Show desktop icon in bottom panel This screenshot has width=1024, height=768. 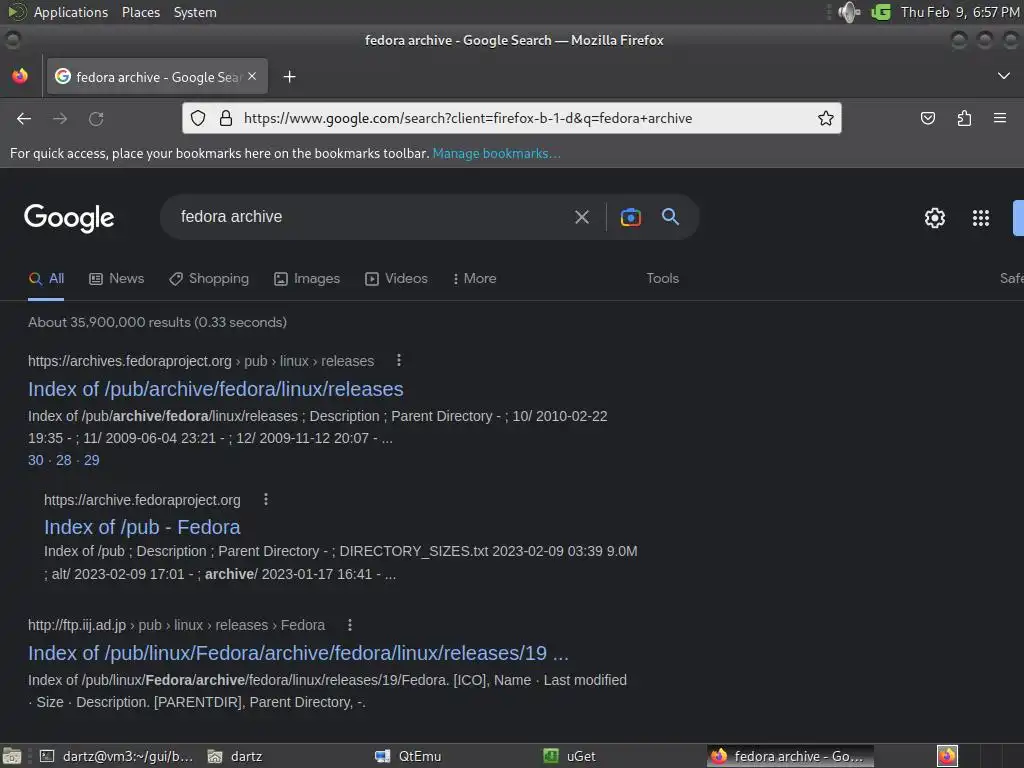click(x=12, y=756)
